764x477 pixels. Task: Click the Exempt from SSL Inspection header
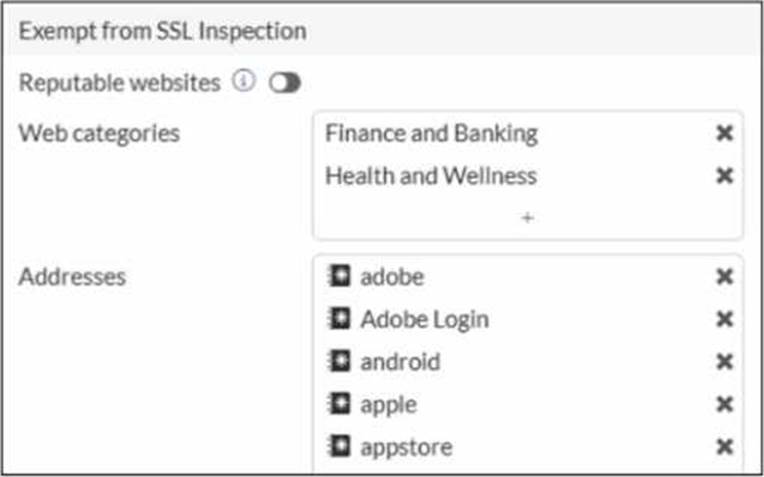point(163,31)
